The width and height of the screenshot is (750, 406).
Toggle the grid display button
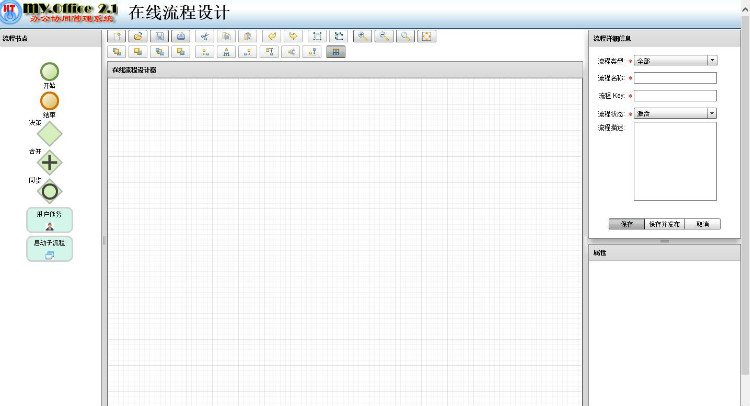(x=336, y=52)
